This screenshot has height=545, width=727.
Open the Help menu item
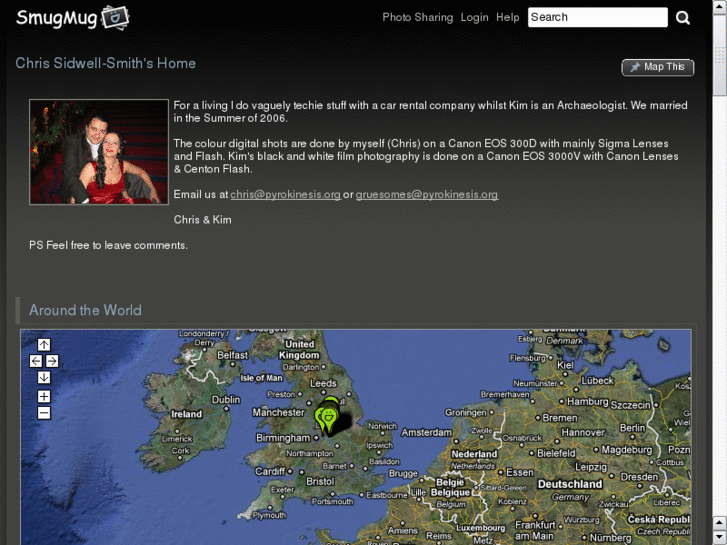pos(508,17)
